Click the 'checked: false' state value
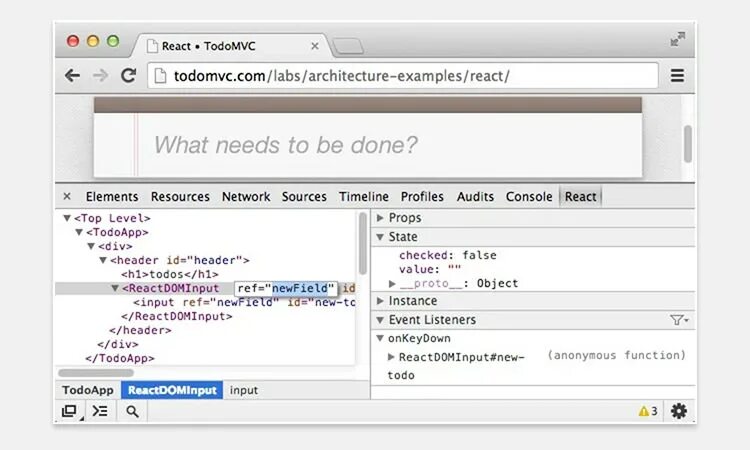Image resolution: width=750 pixels, height=450 pixels. tap(448, 255)
